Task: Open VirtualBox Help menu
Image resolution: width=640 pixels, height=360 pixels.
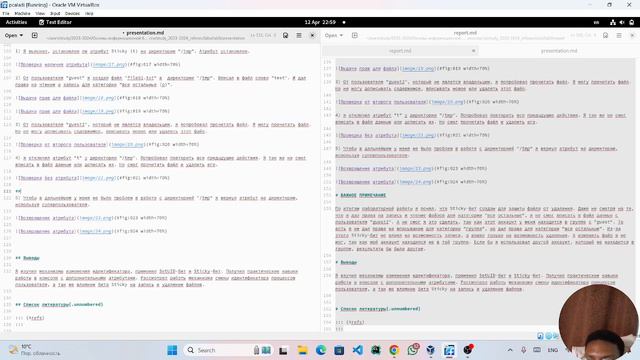Action: pyautogui.click(x=89, y=13)
